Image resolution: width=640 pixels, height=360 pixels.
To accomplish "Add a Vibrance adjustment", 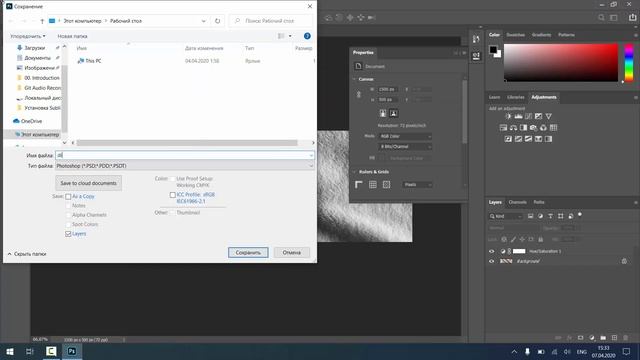I will 549,116.
